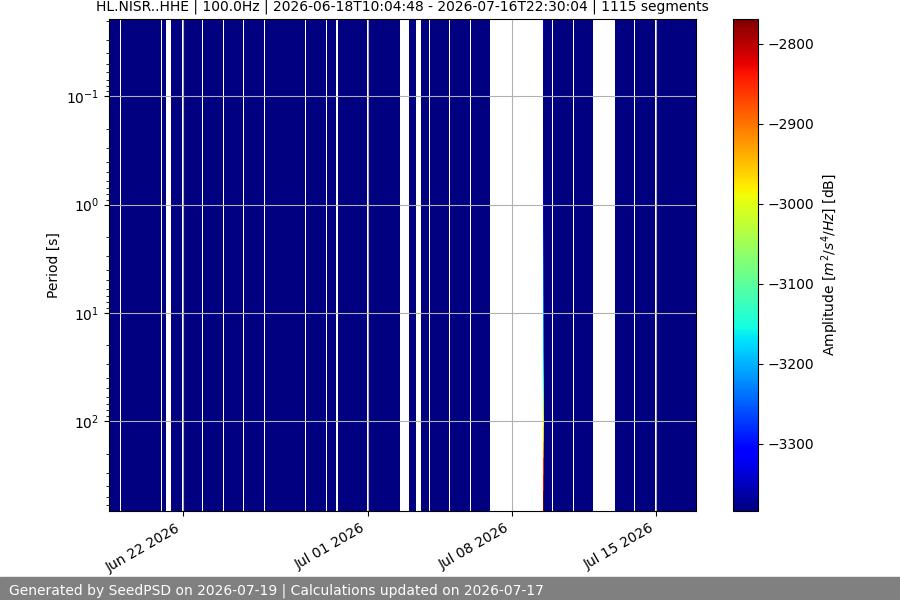Click the yellow band of the colorbar
This screenshot has width=900, height=600.
pyautogui.click(x=746, y=187)
